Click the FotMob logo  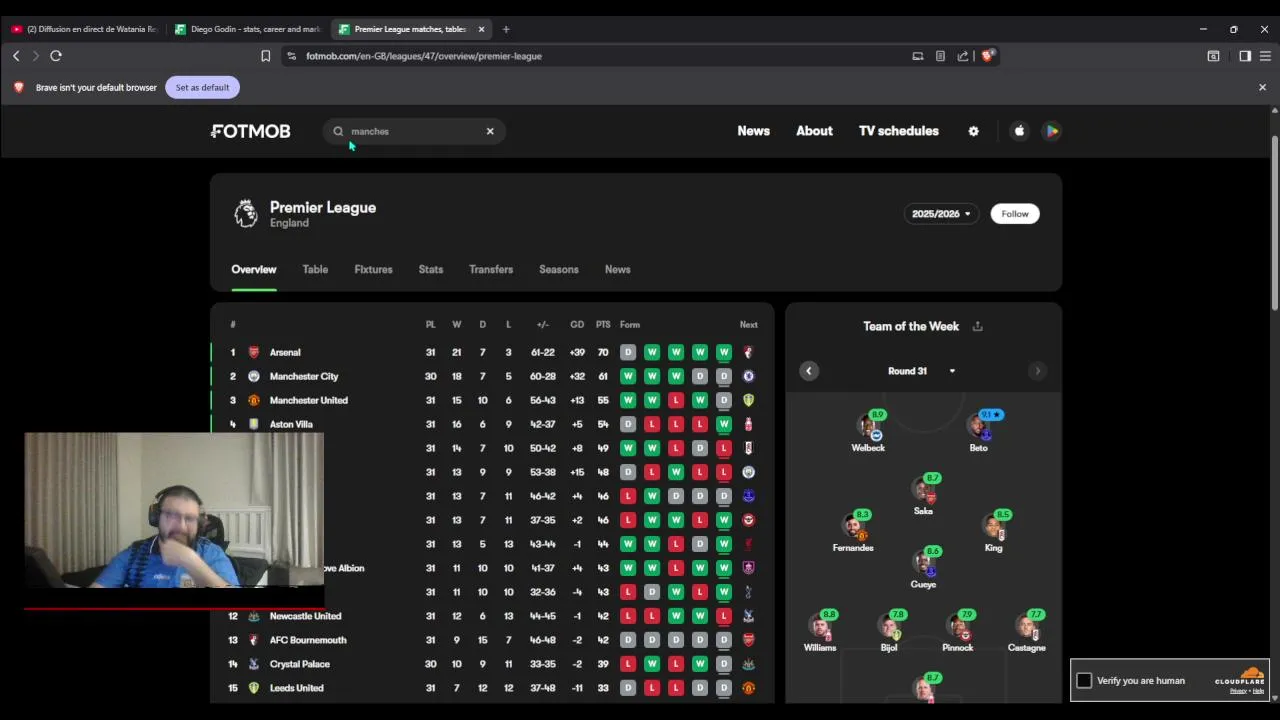point(250,131)
